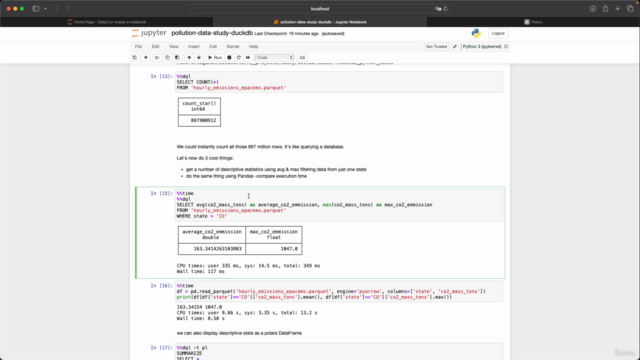Move selected cell down
Image resolution: width=640 pixels, height=360 pixels.
click(199, 58)
